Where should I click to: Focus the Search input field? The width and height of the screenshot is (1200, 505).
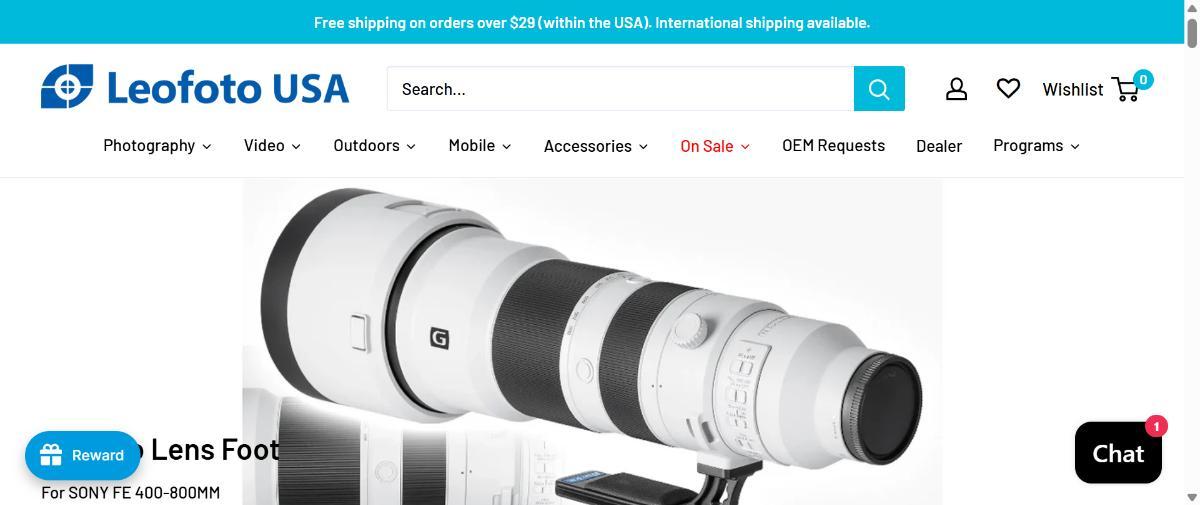click(620, 89)
